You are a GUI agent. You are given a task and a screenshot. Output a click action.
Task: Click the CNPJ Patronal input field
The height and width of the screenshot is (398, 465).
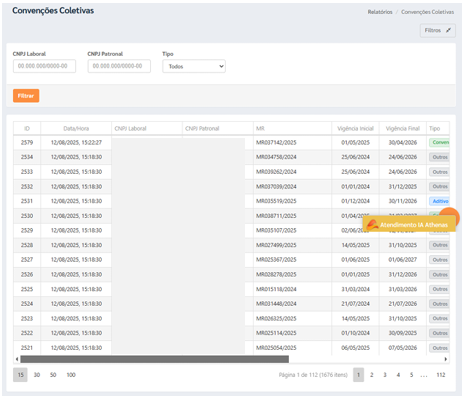[x=119, y=66]
